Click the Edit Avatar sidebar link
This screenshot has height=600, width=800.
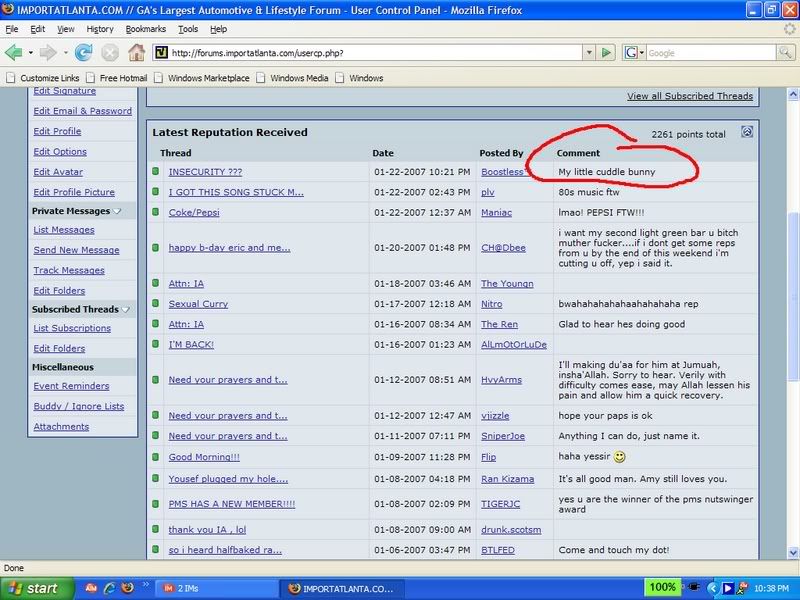[58, 171]
